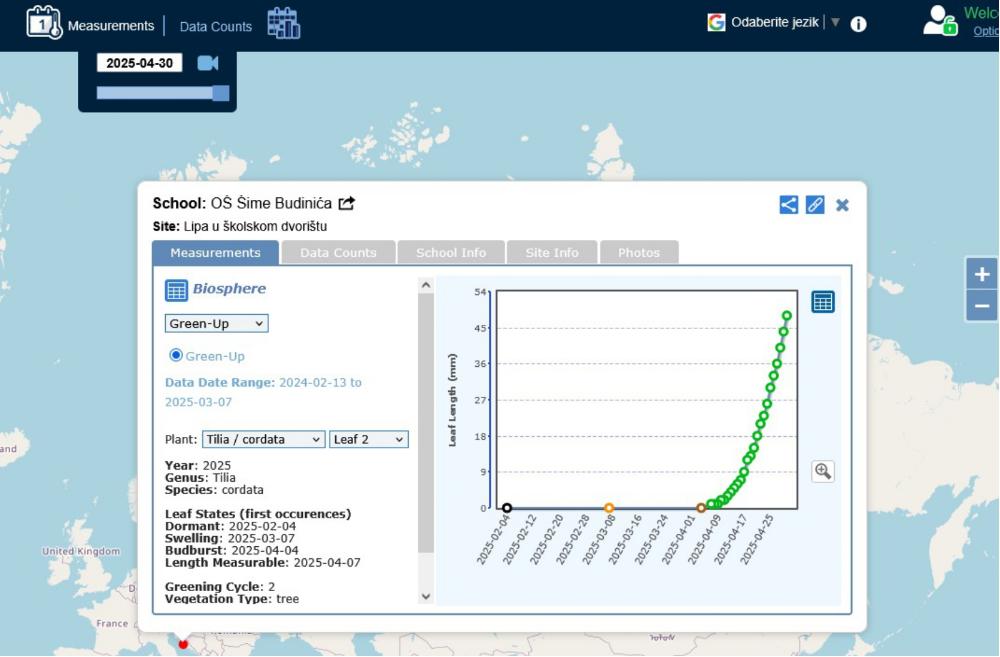Switch to the School Info tab
The height and width of the screenshot is (657, 1000).
coord(451,253)
